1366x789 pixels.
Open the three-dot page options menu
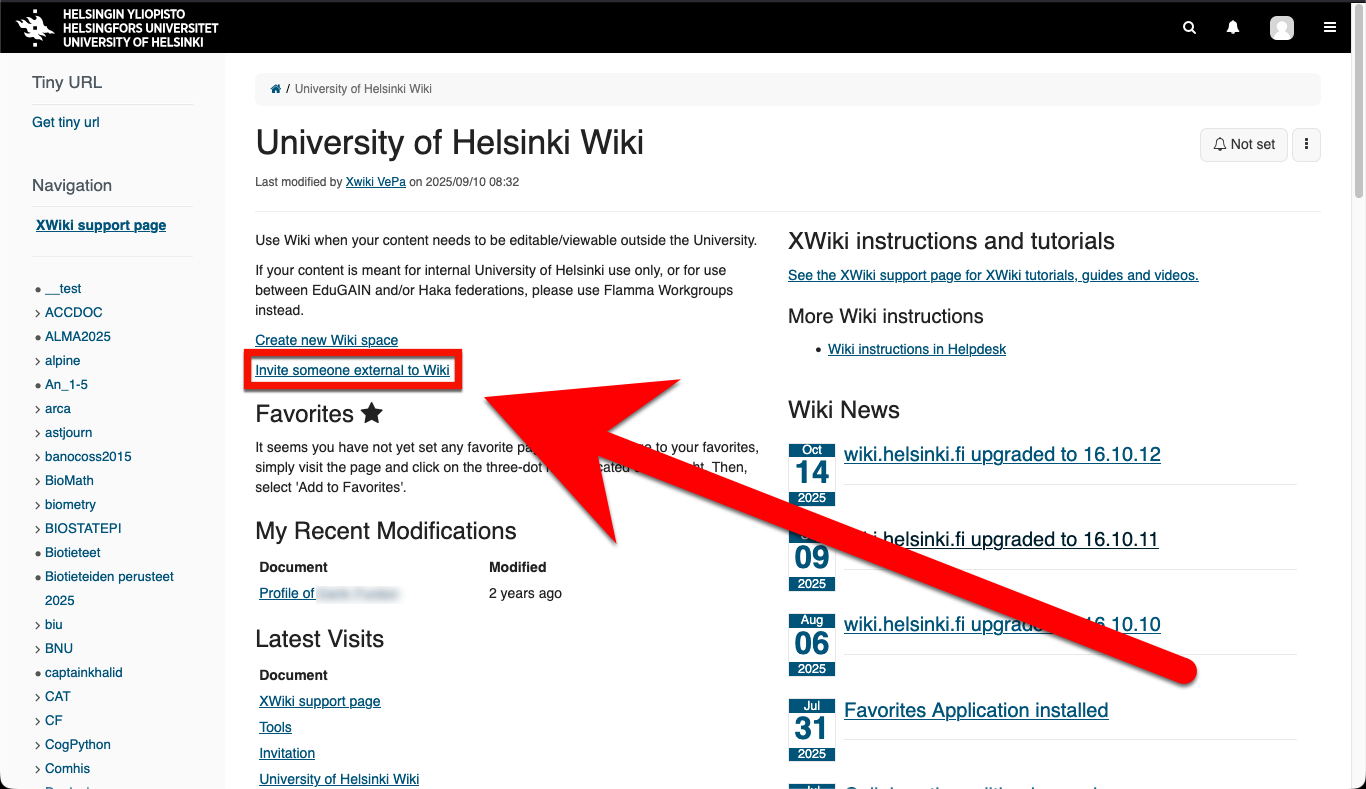(x=1306, y=145)
